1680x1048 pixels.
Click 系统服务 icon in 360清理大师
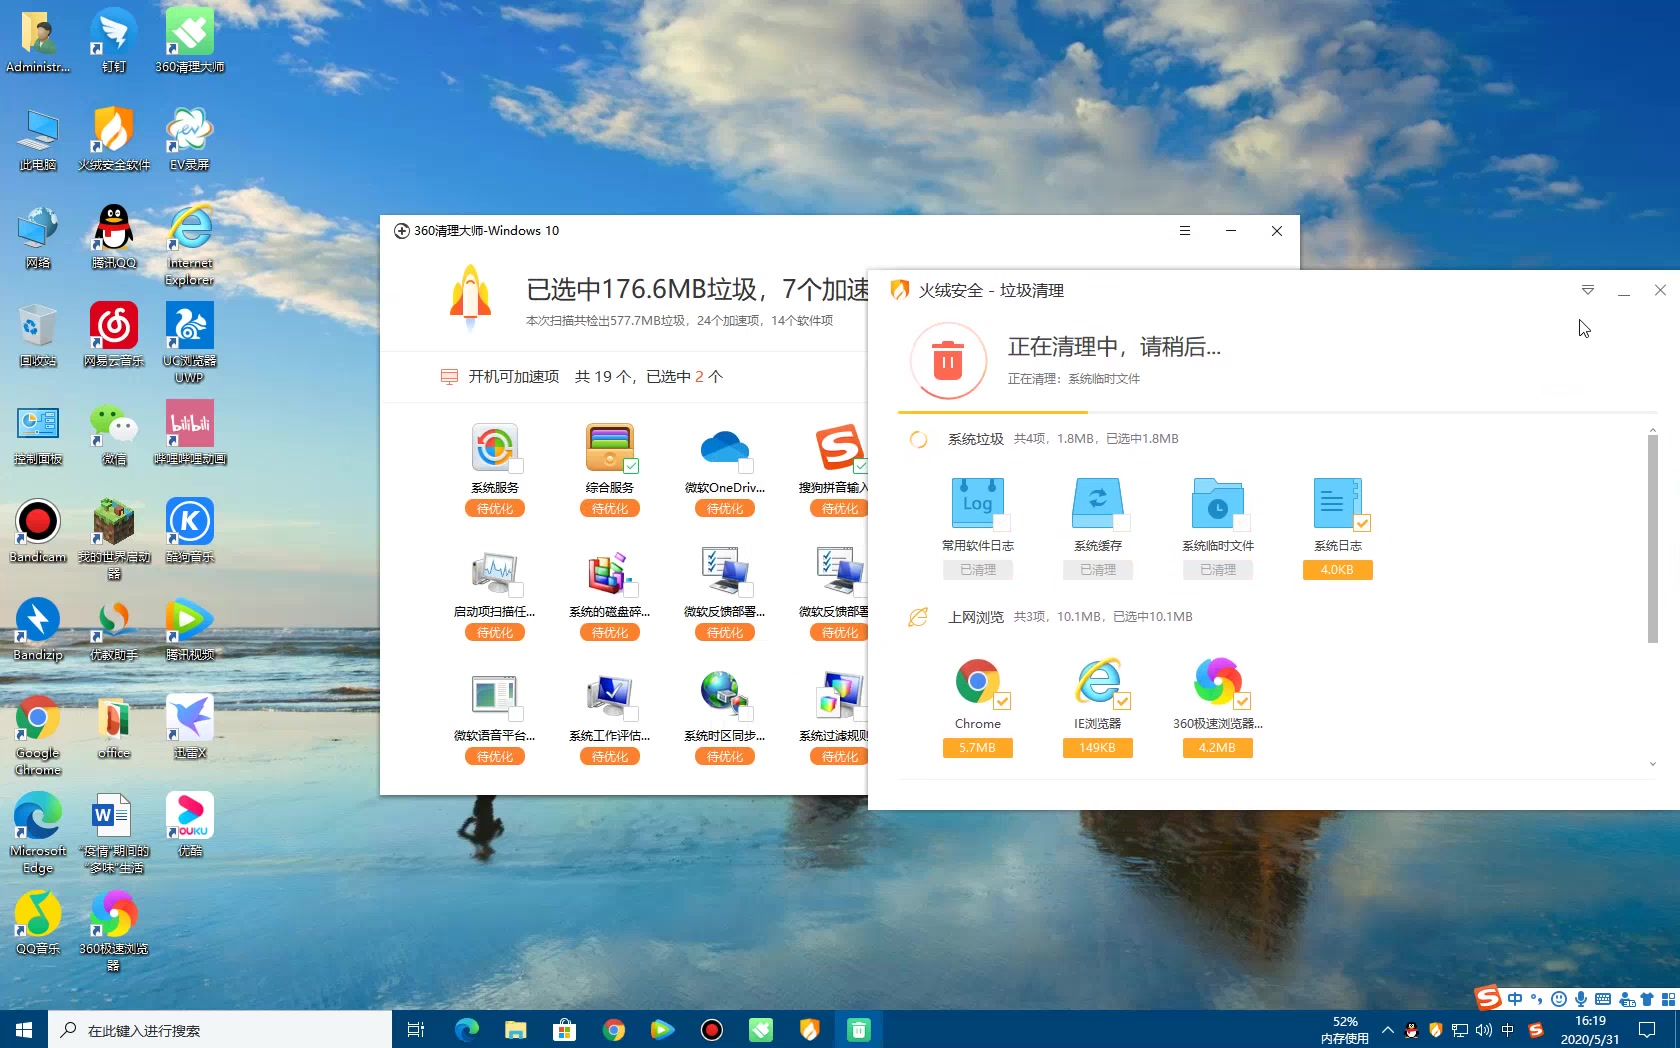[494, 447]
